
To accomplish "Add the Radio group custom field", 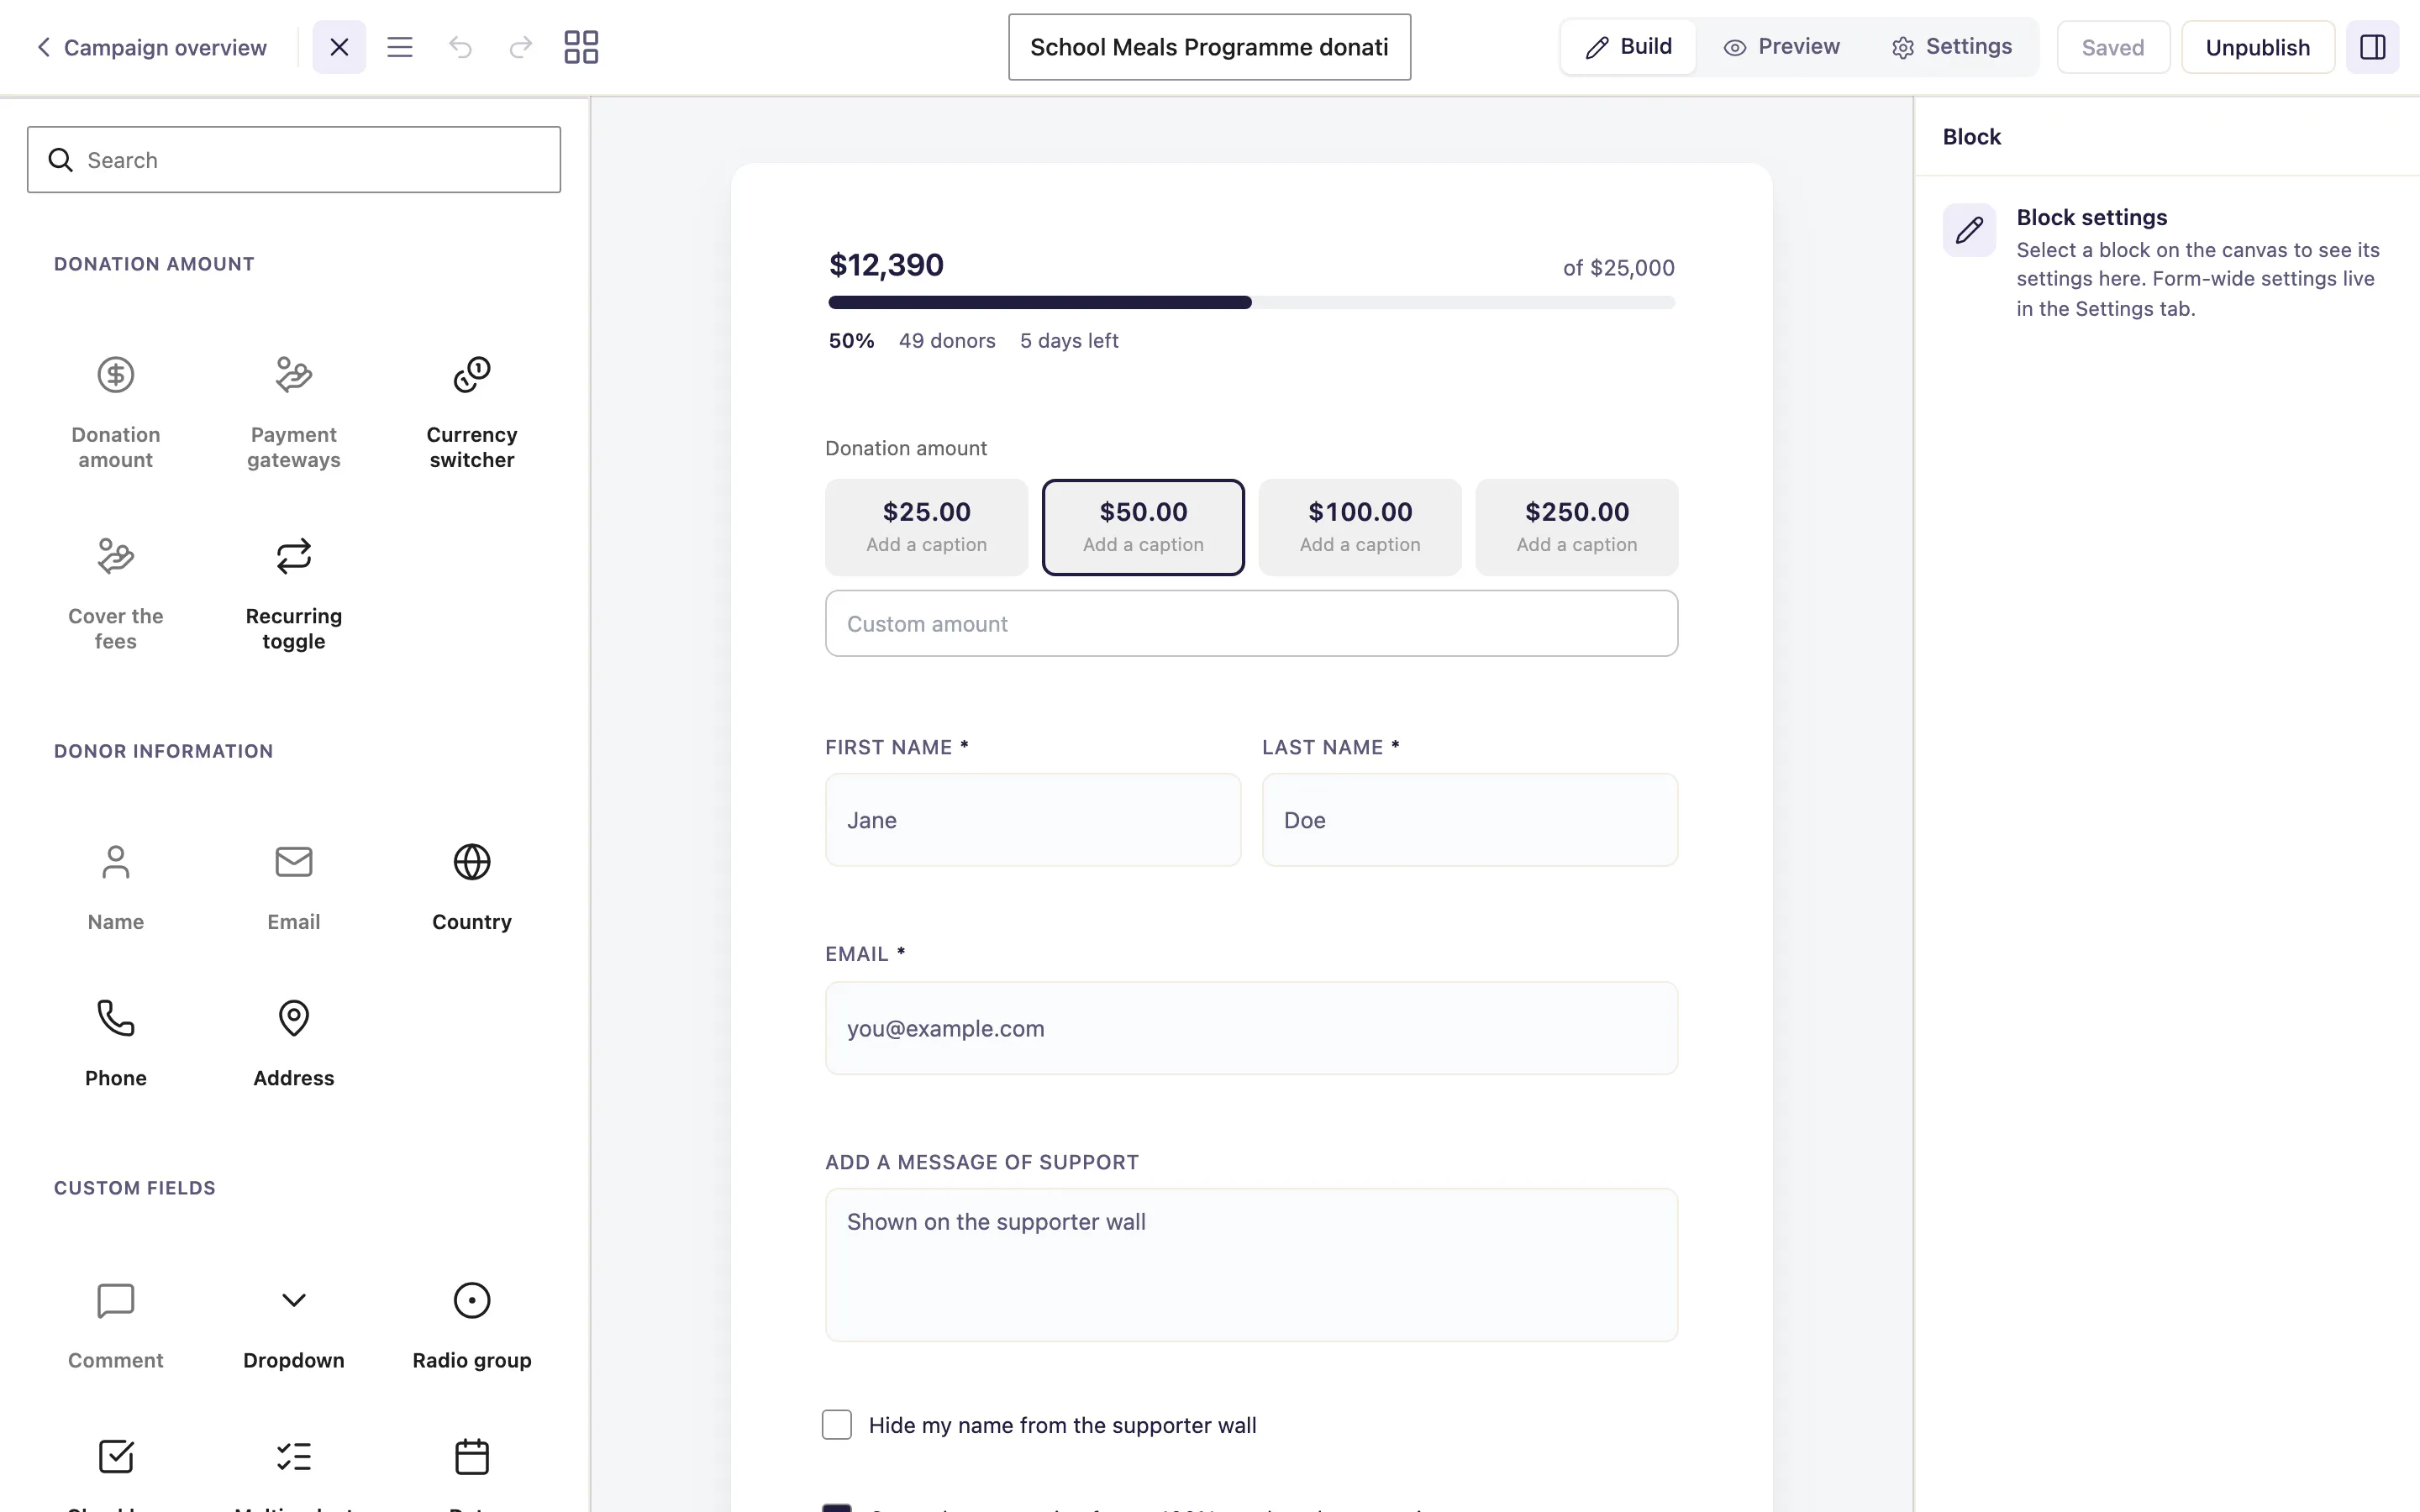I will tap(472, 1326).
